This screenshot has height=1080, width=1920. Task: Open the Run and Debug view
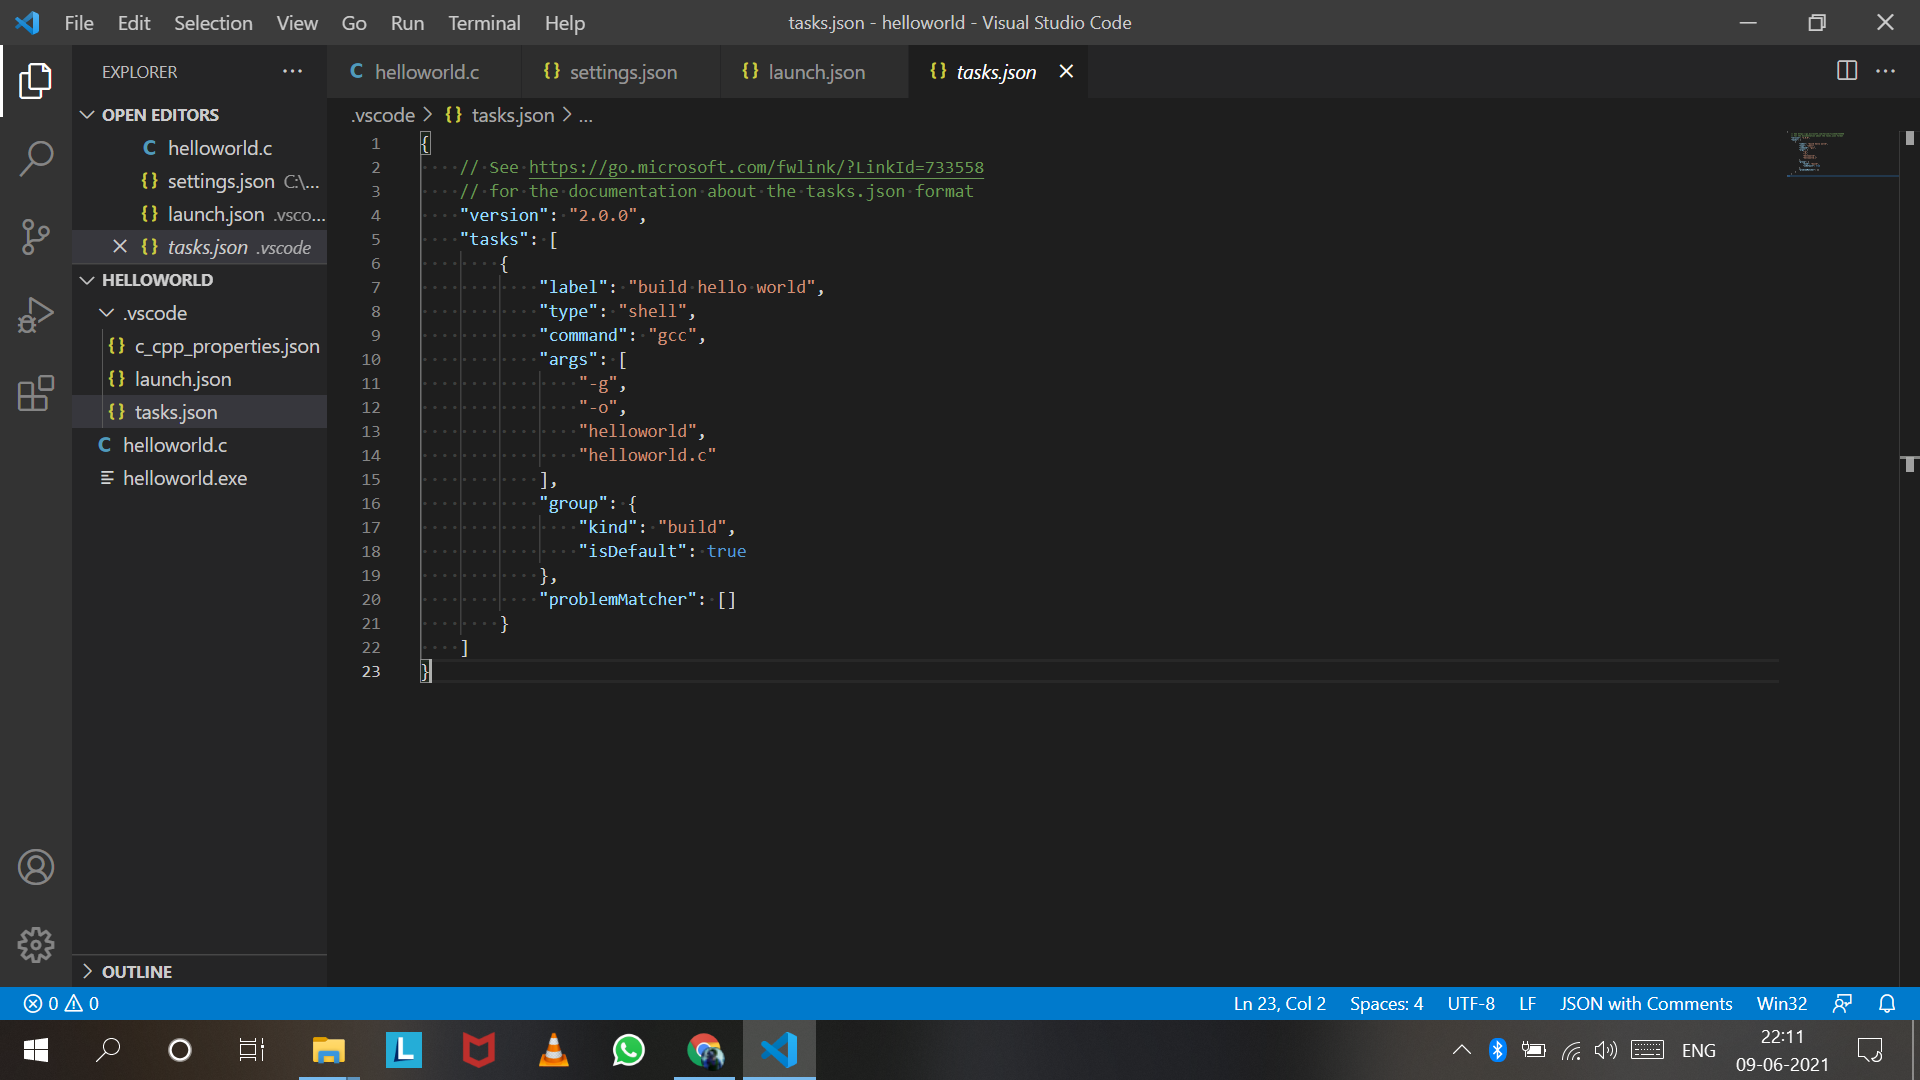tap(36, 314)
